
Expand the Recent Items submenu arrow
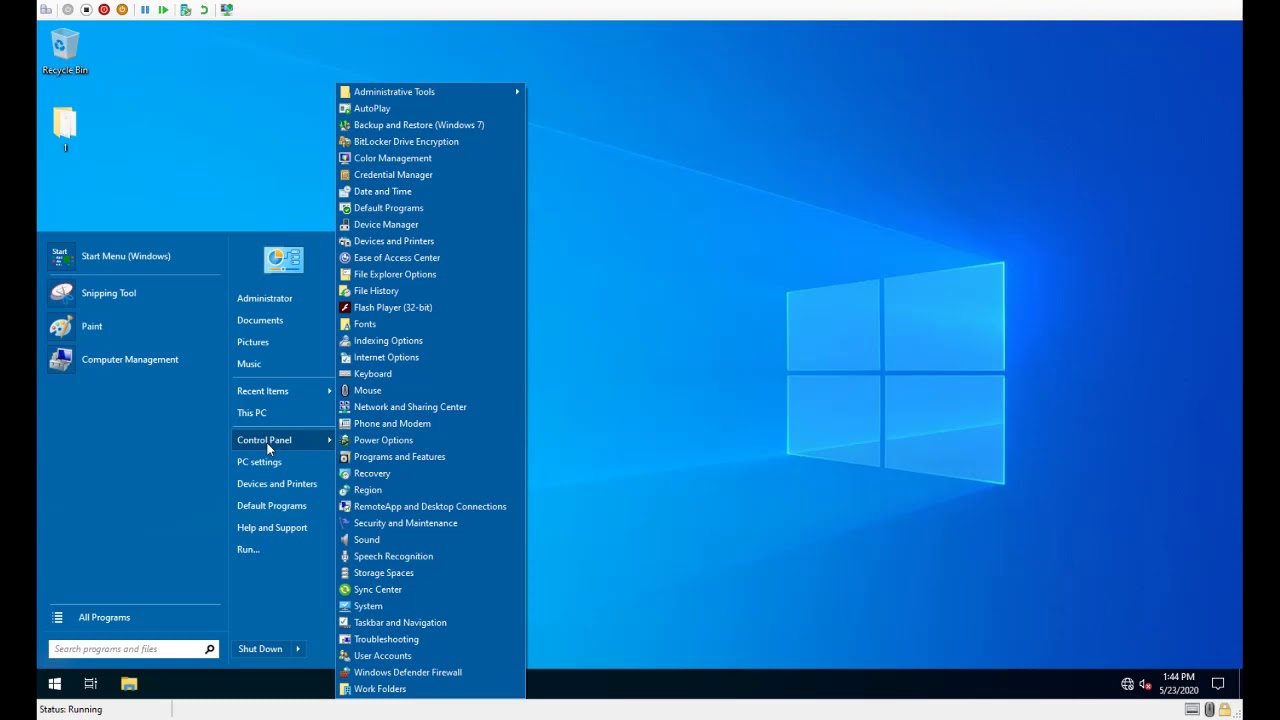coord(329,391)
